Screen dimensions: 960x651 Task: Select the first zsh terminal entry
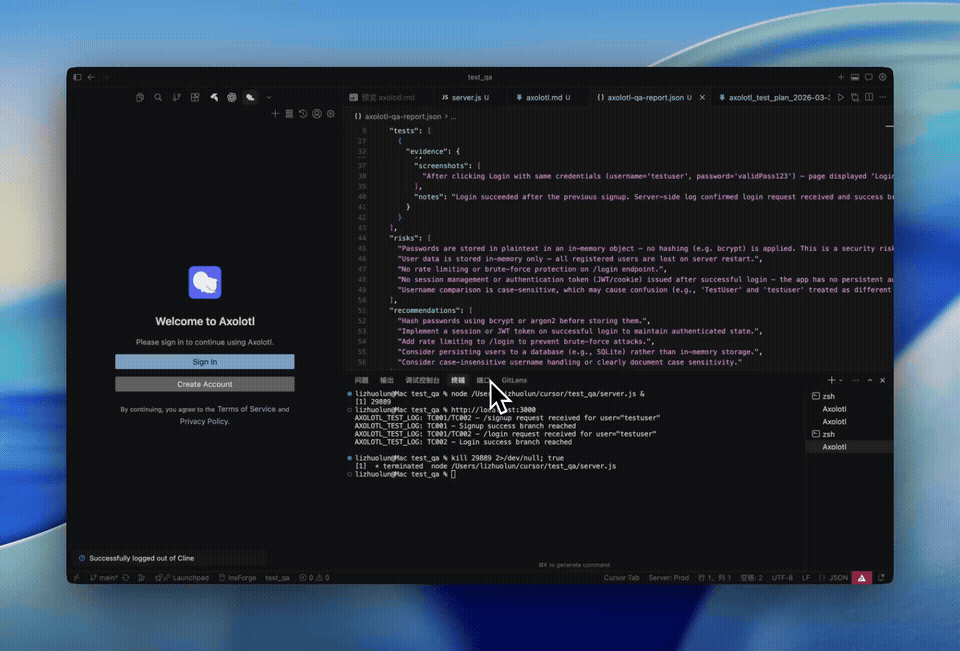tap(850, 396)
